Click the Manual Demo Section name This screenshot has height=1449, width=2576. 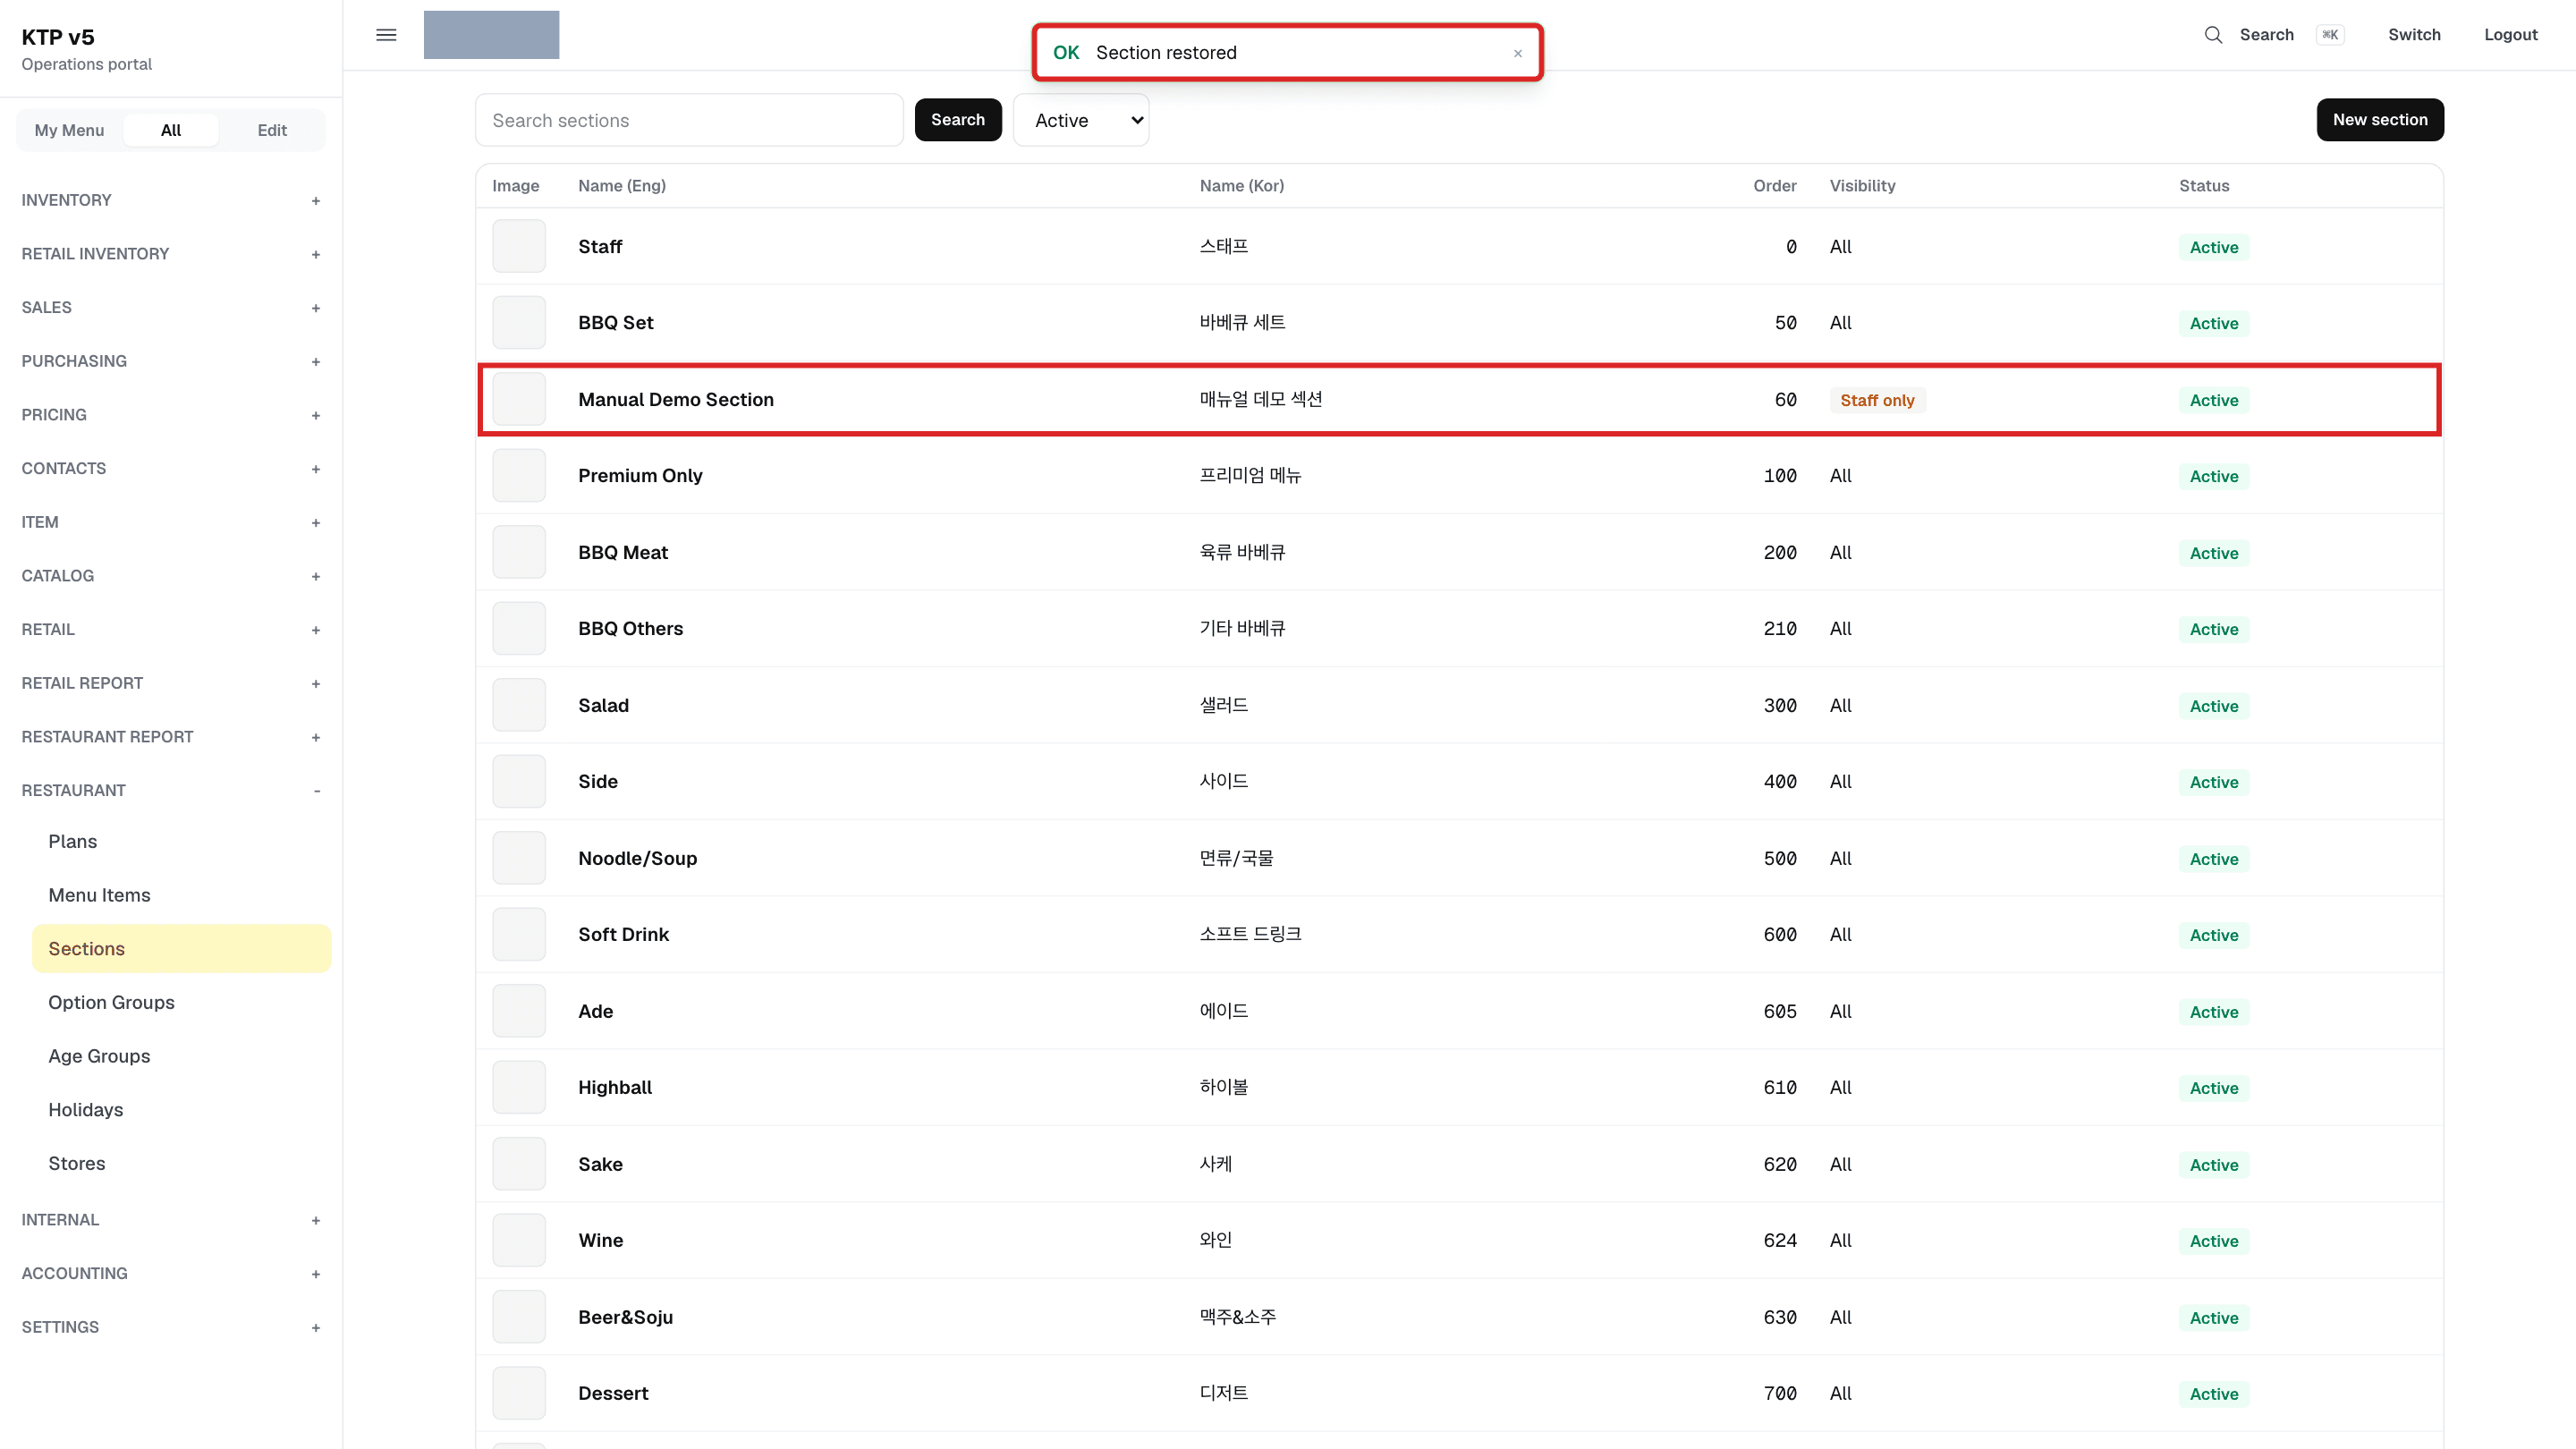(676, 399)
